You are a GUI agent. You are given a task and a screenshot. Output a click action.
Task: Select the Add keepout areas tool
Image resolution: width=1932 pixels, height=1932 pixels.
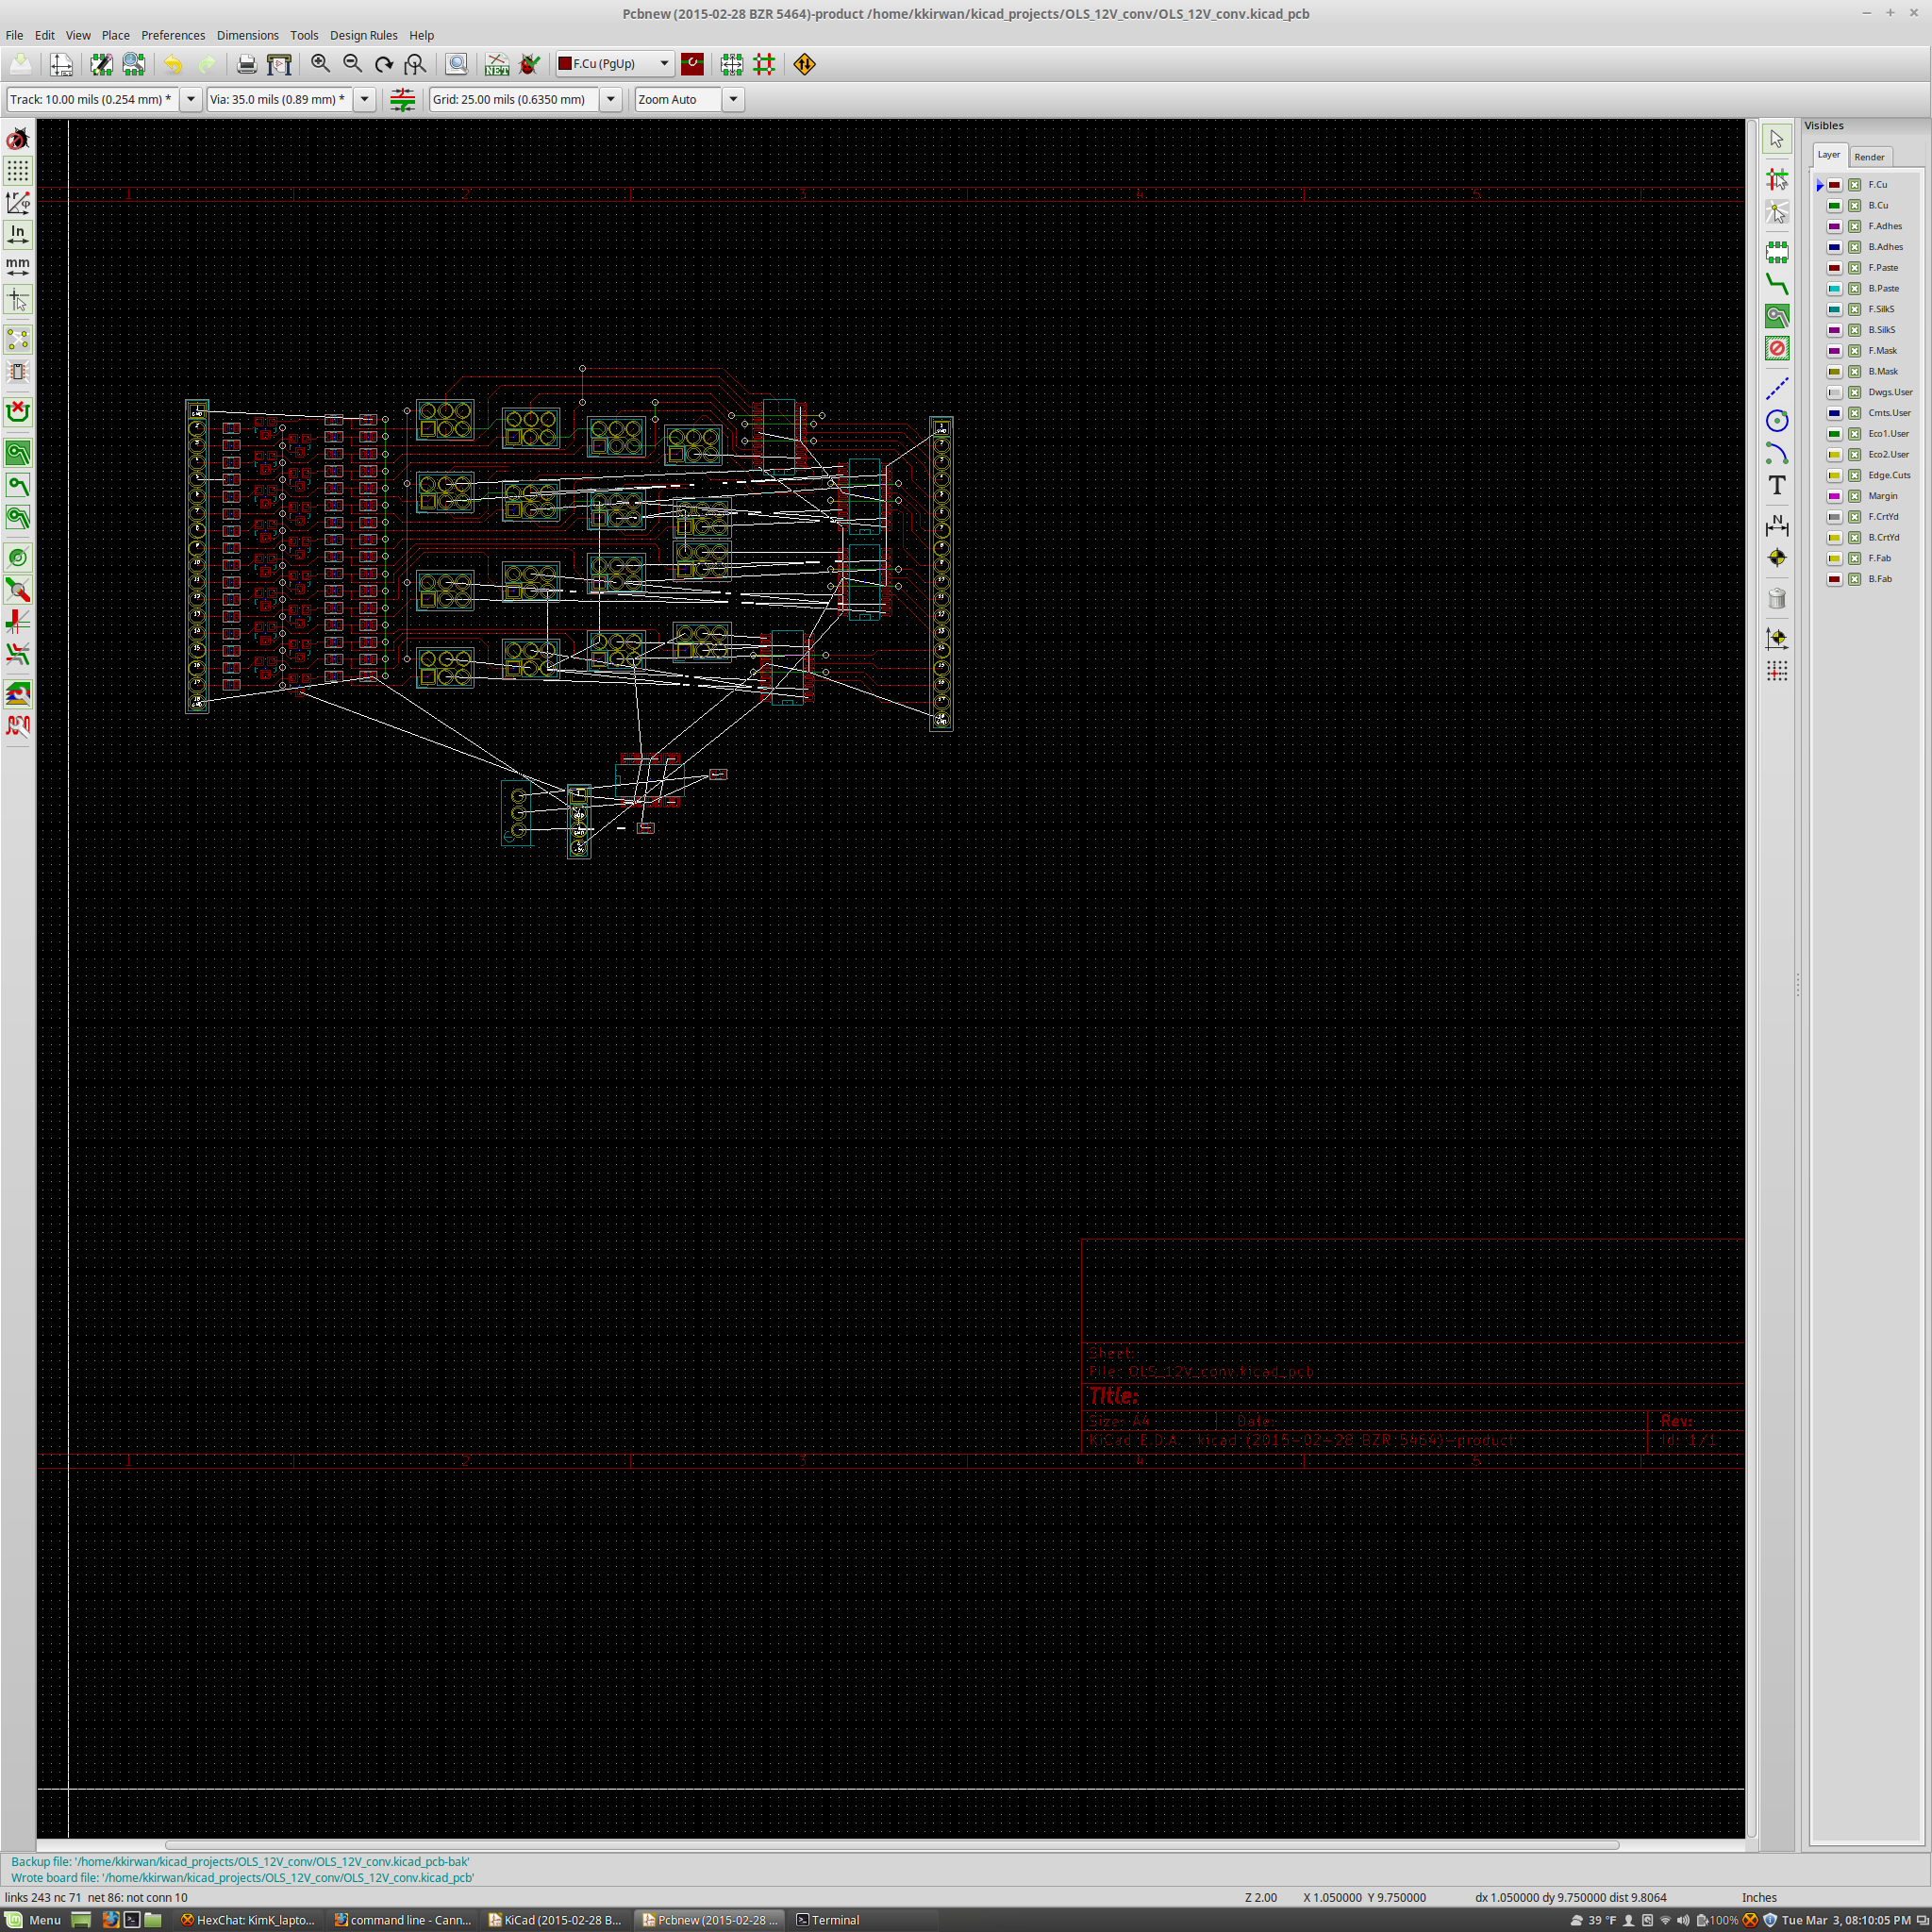pyautogui.click(x=1777, y=348)
